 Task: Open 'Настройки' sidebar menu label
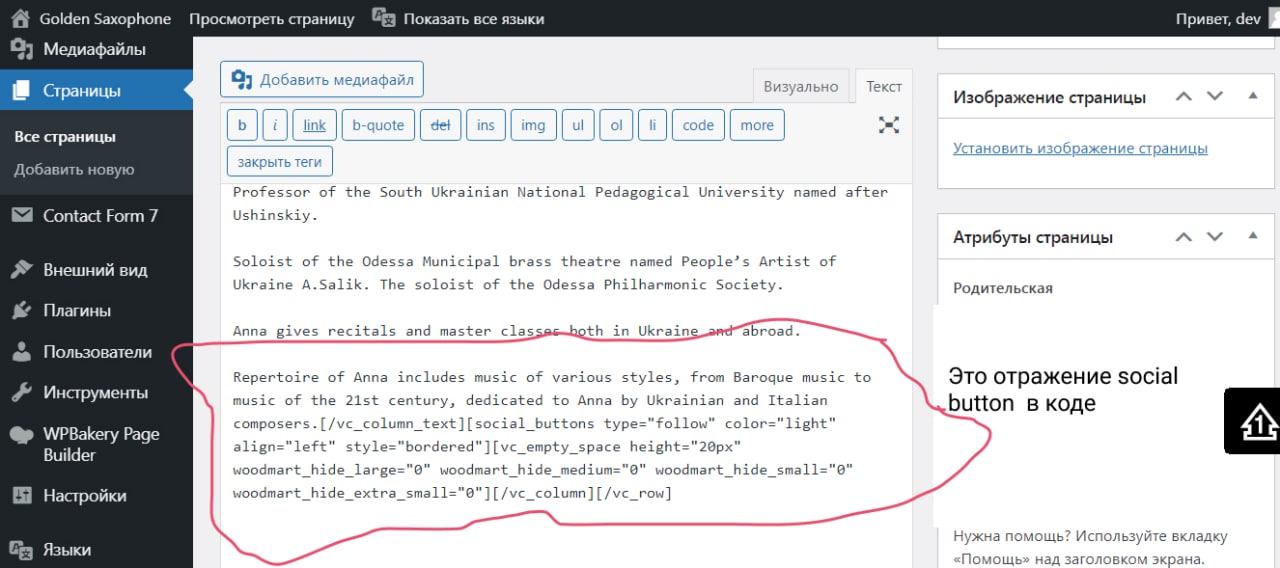(x=85, y=495)
